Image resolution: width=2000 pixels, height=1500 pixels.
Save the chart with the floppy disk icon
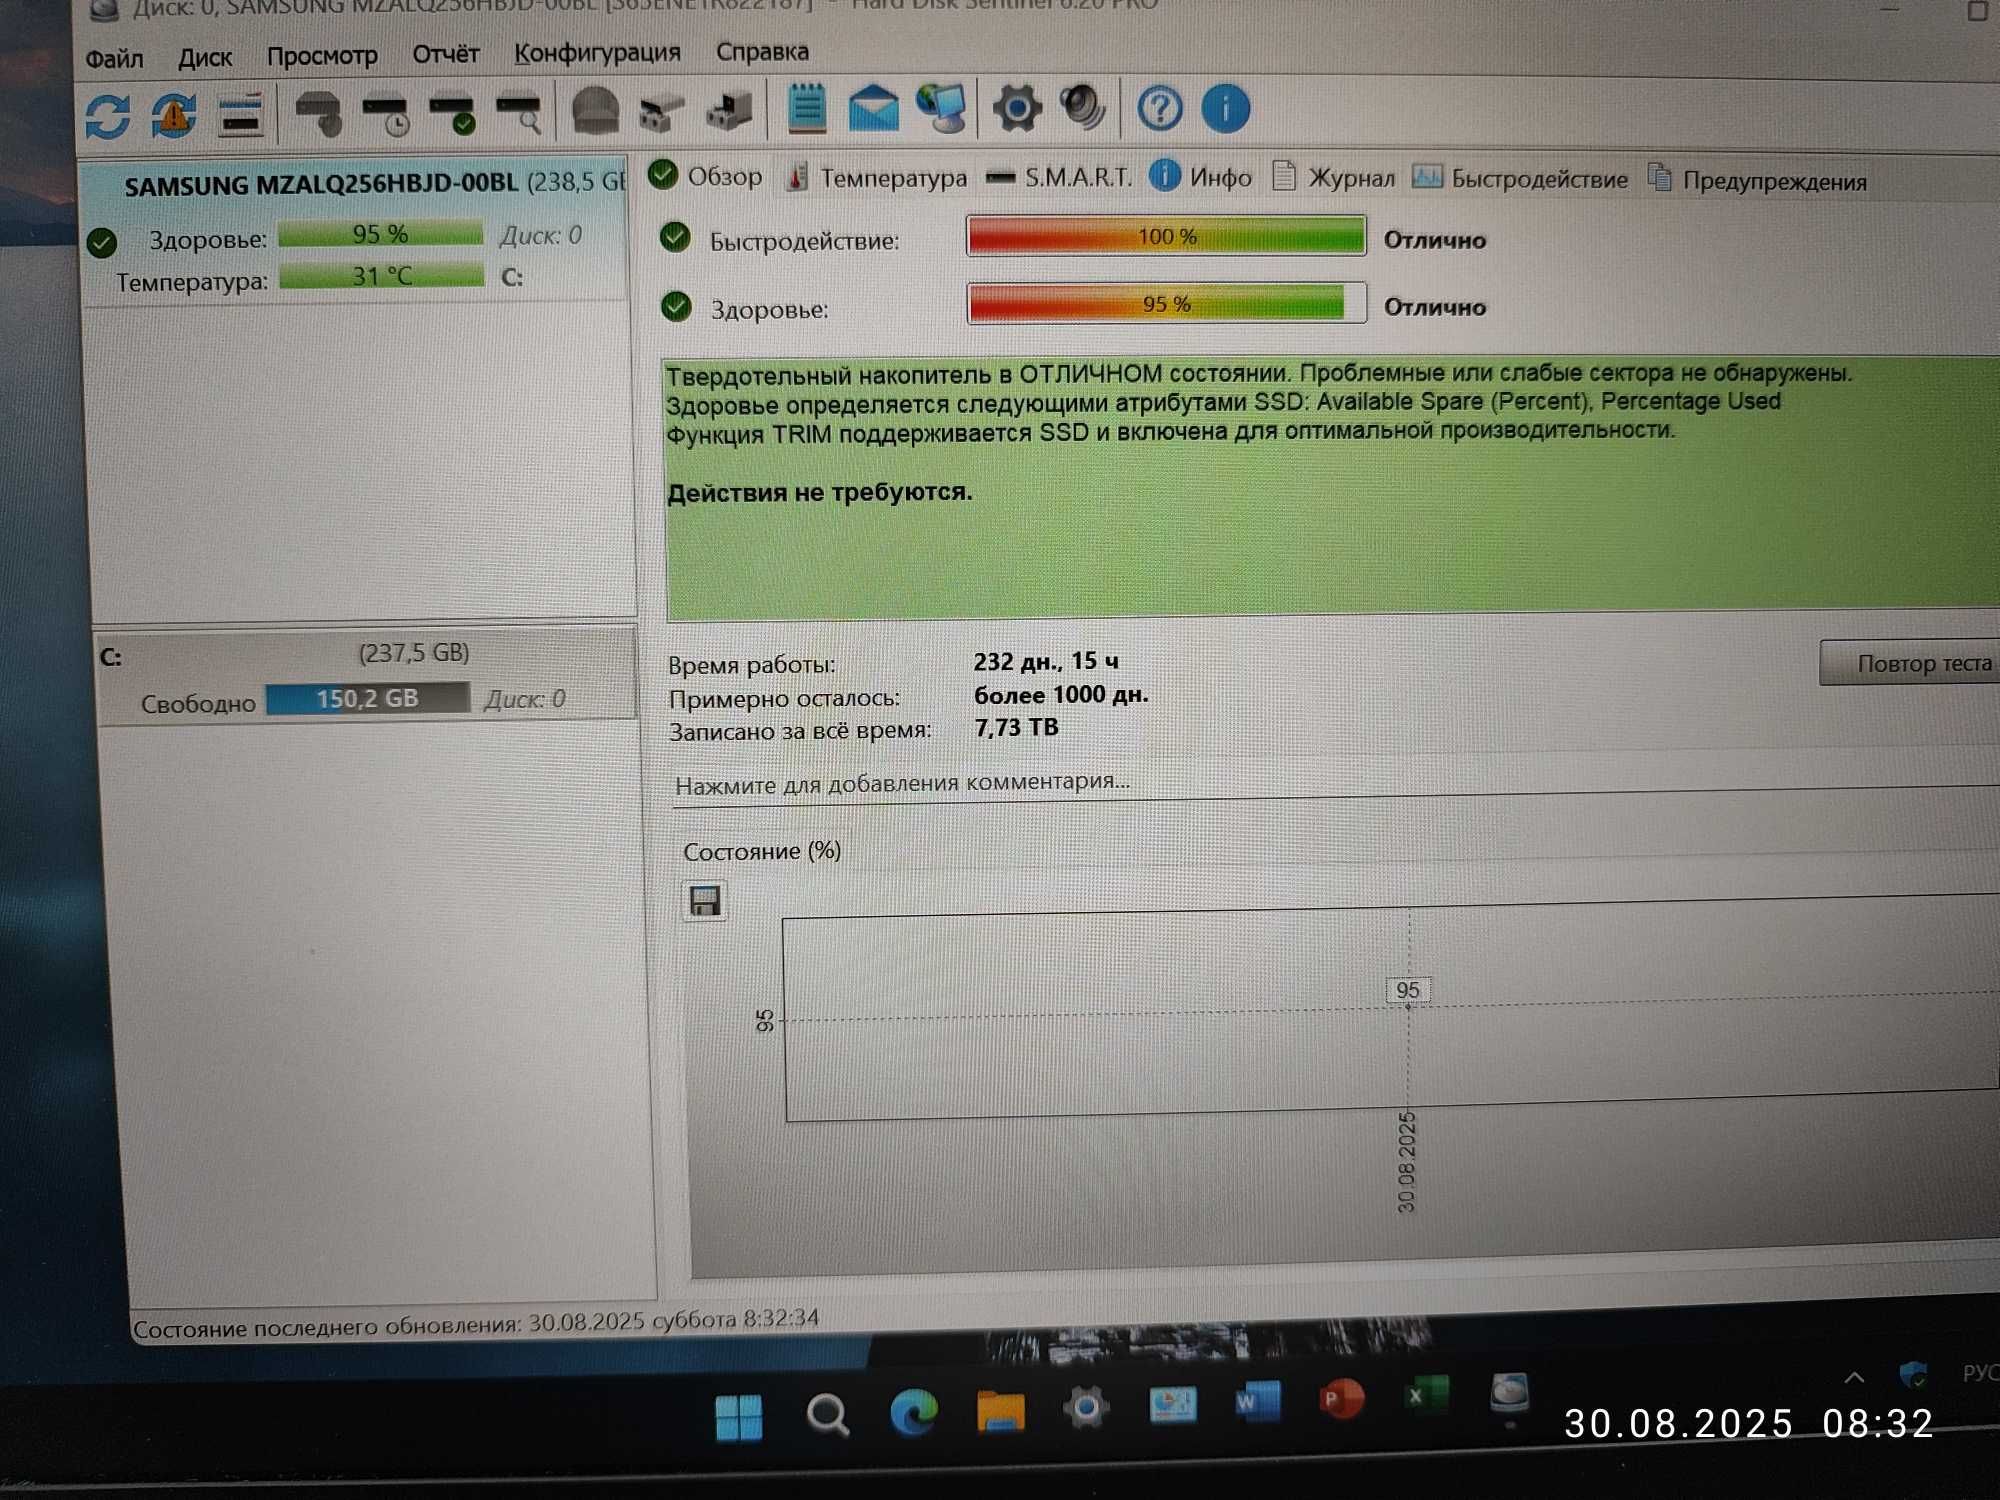(x=705, y=902)
